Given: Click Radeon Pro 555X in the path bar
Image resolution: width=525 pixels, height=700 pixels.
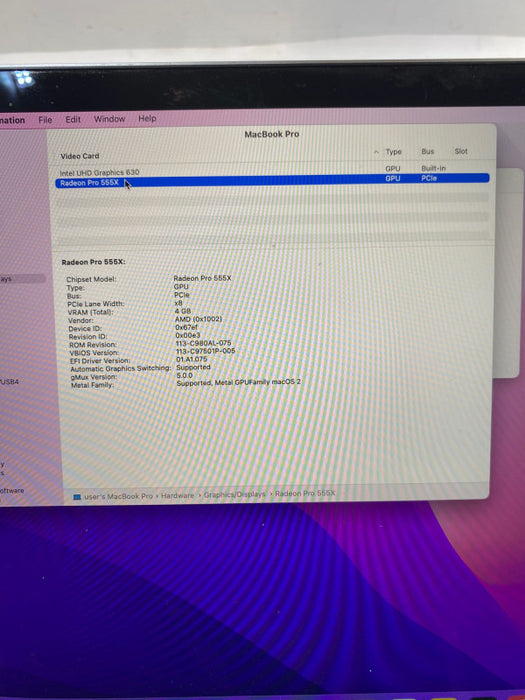Looking at the screenshot, I should [305, 493].
